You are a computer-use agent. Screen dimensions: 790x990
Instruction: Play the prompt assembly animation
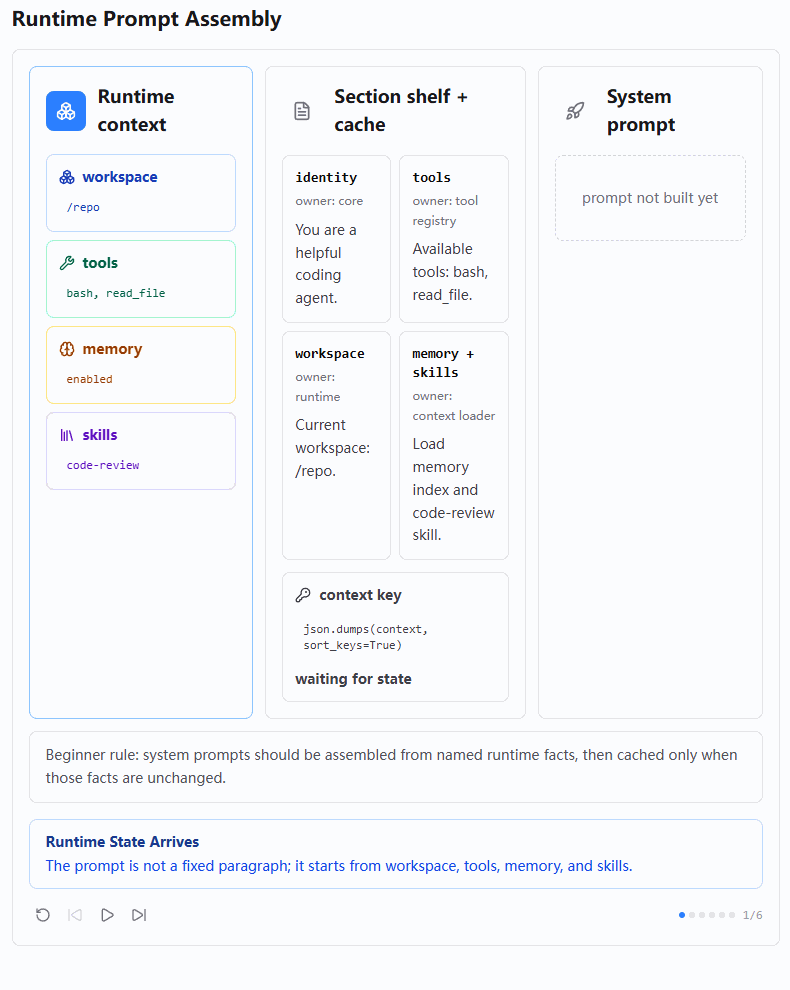coord(107,915)
